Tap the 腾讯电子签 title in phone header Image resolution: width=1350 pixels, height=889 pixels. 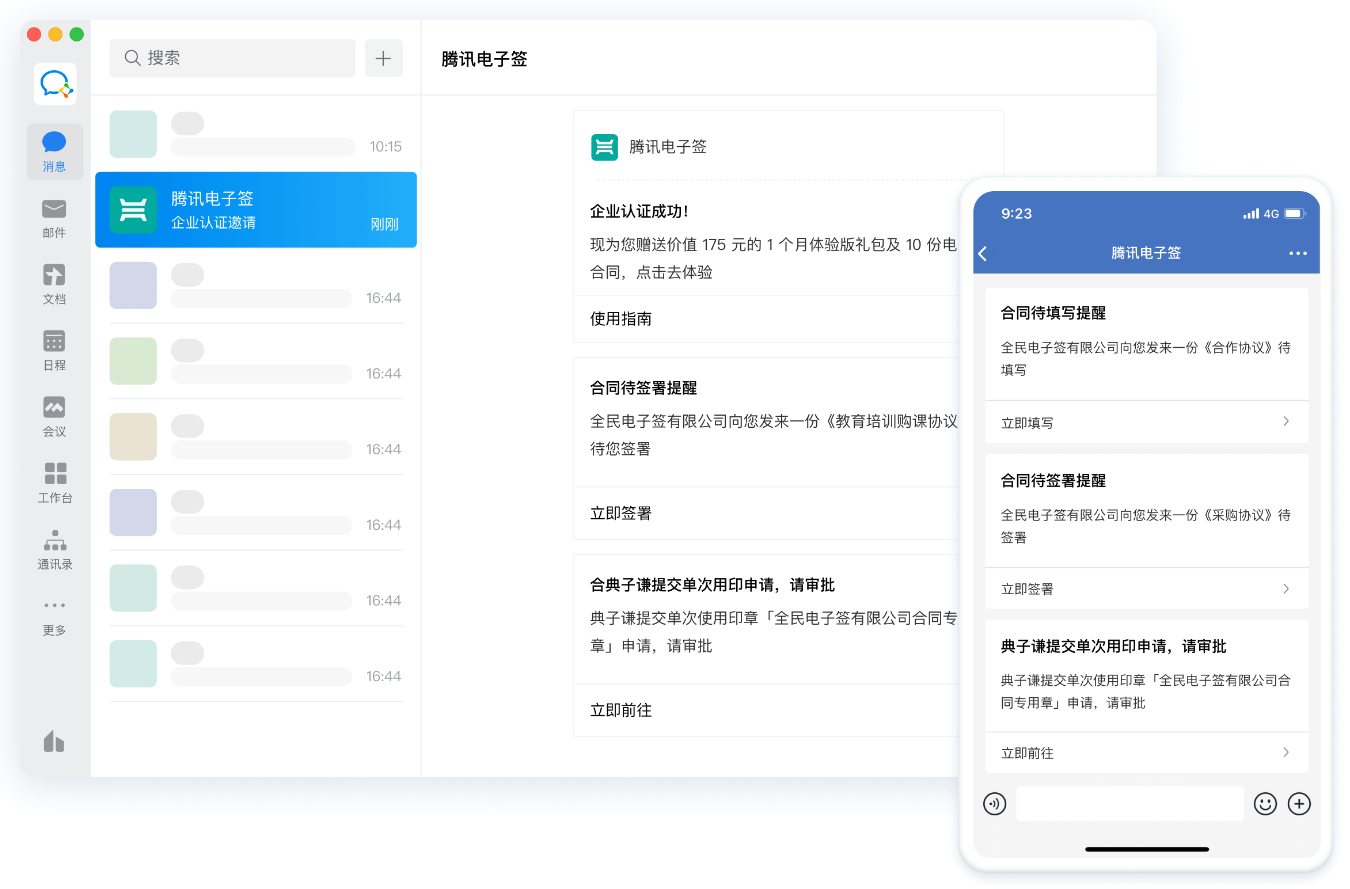(1146, 254)
